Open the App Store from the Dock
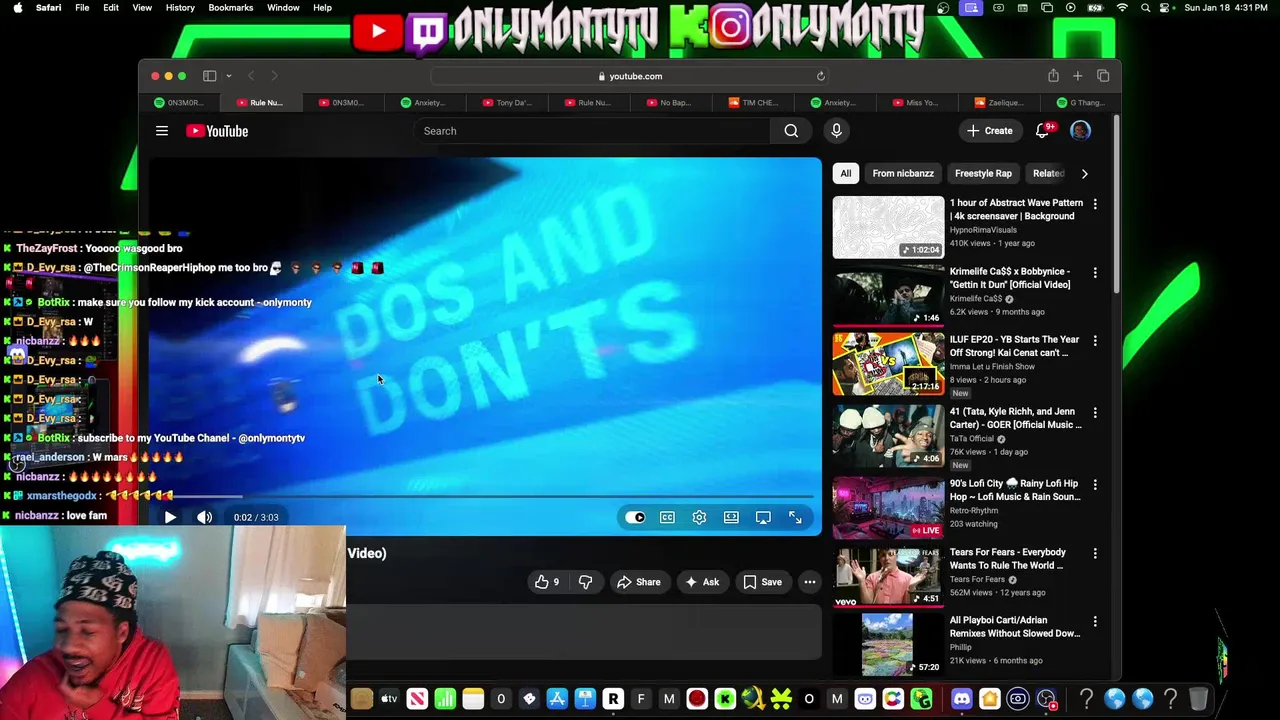The image size is (1280, 720). (557, 699)
